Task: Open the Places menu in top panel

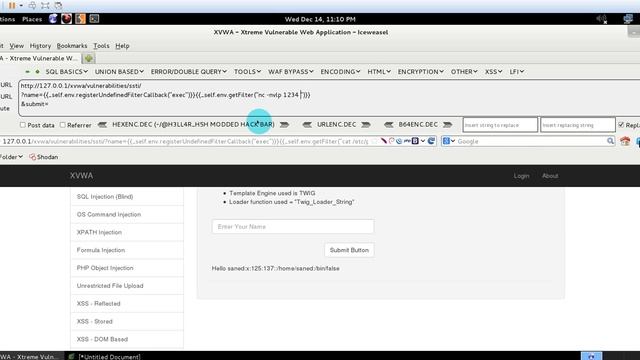Action: pos(32,19)
